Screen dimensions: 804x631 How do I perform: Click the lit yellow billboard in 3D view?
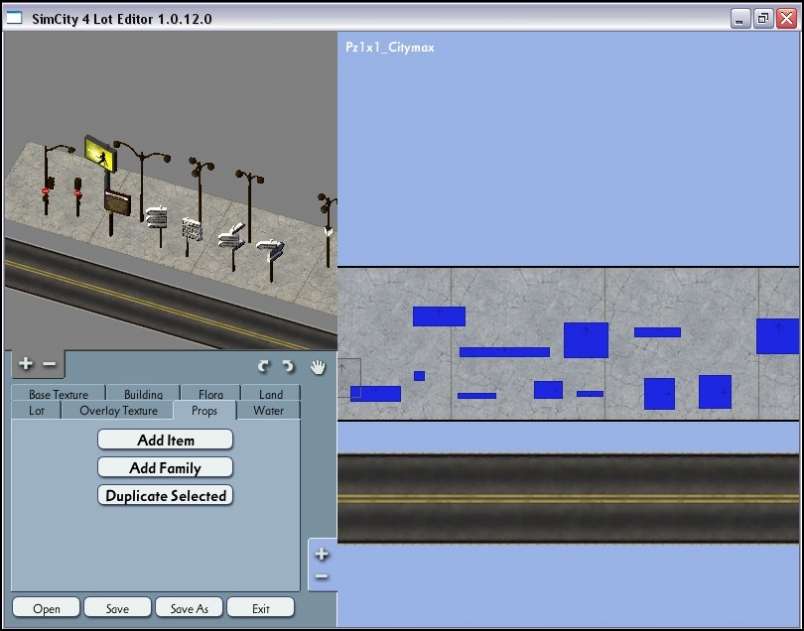point(98,151)
